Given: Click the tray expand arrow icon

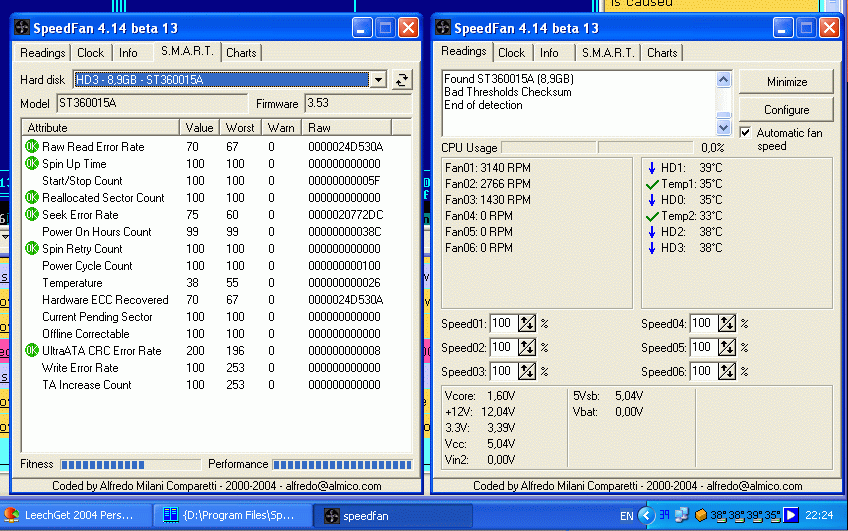Looking at the screenshot, I should pyautogui.click(x=646, y=515).
